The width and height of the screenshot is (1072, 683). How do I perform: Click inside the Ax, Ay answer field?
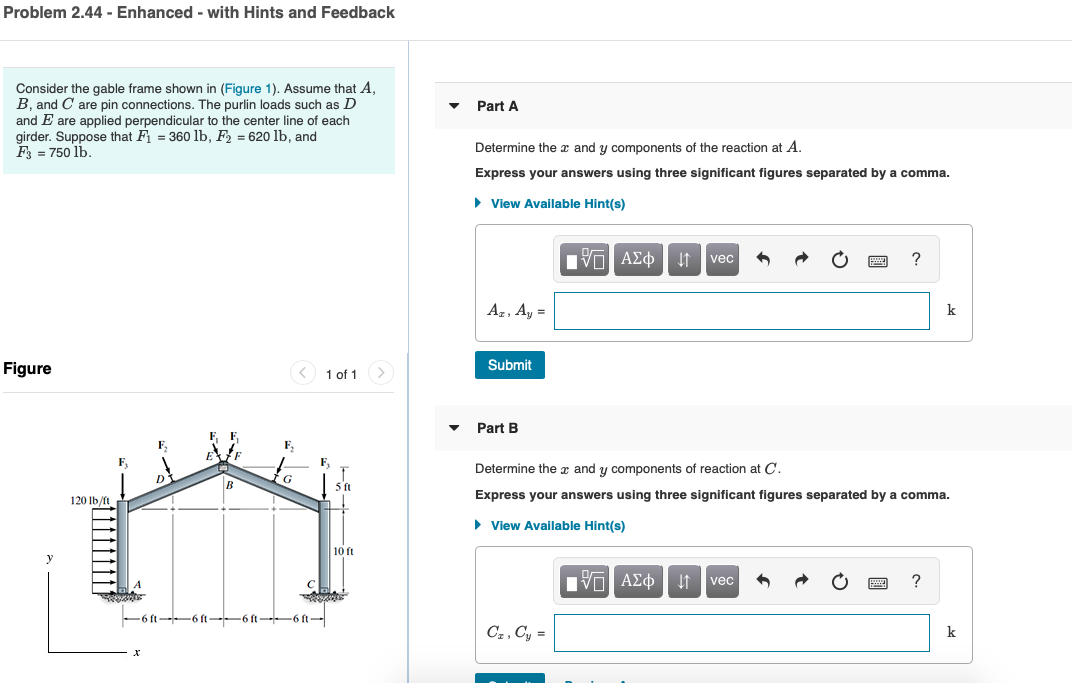coord(740,310)
